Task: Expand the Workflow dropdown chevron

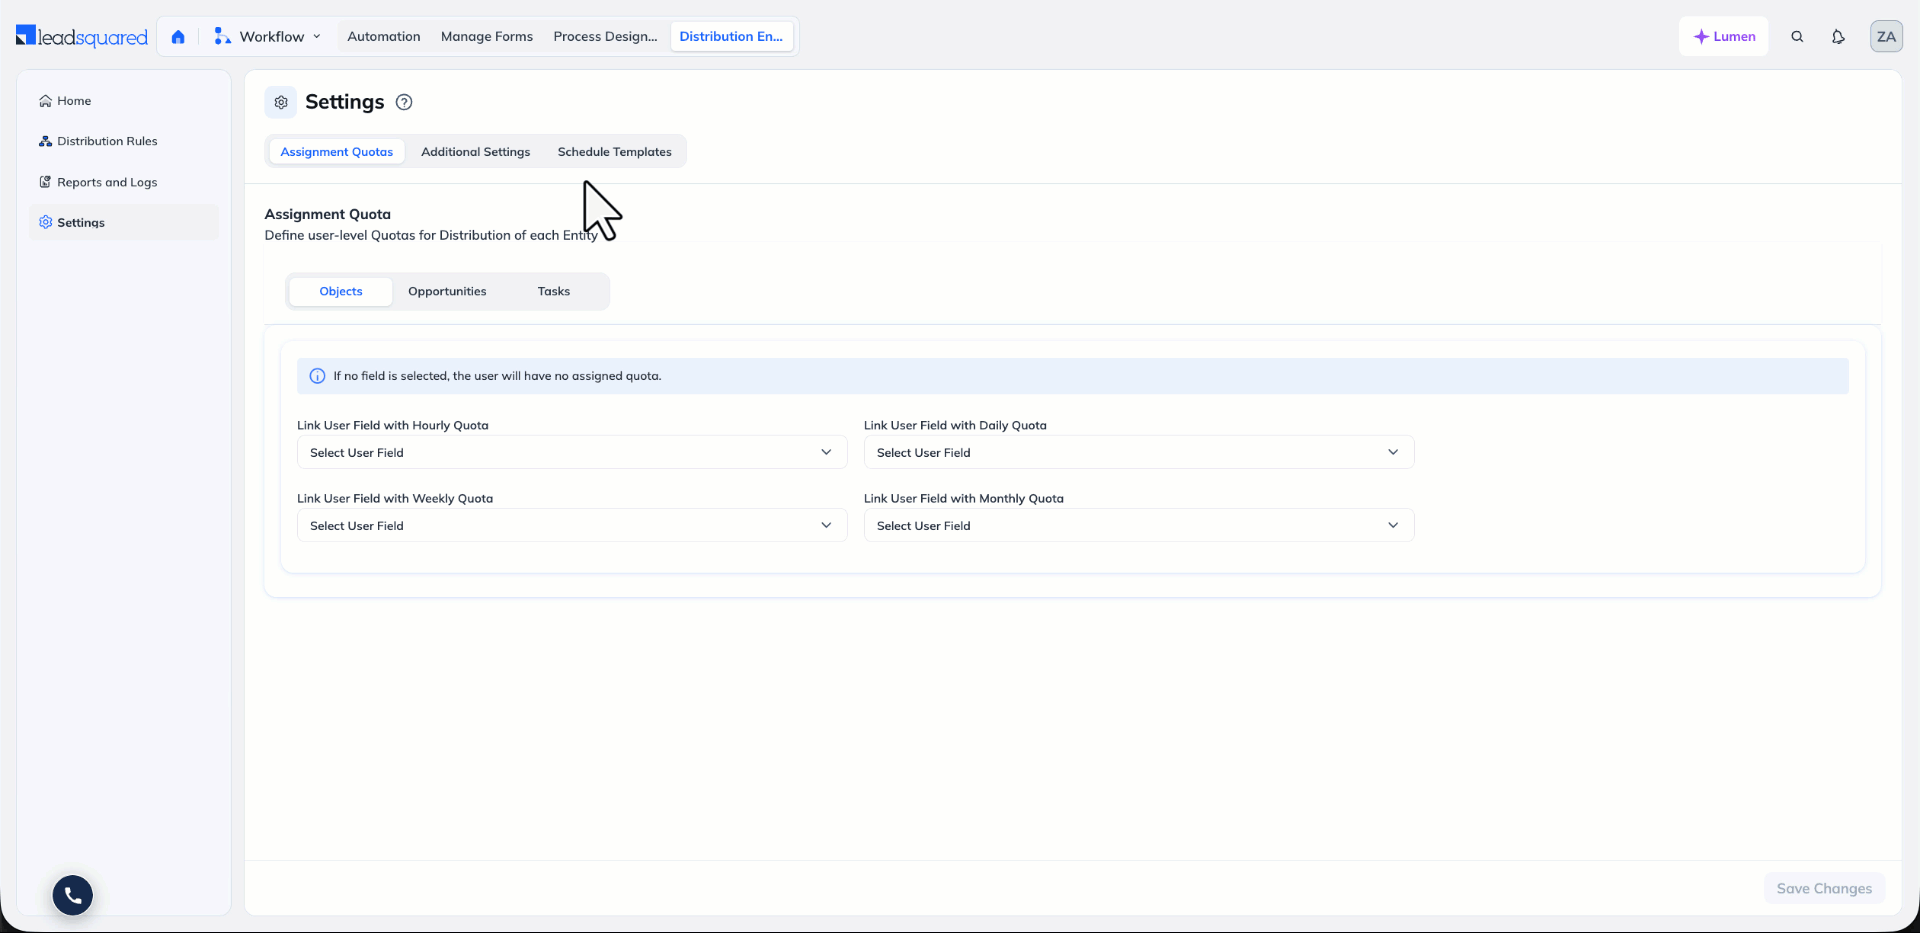Action: pos(317,37)
